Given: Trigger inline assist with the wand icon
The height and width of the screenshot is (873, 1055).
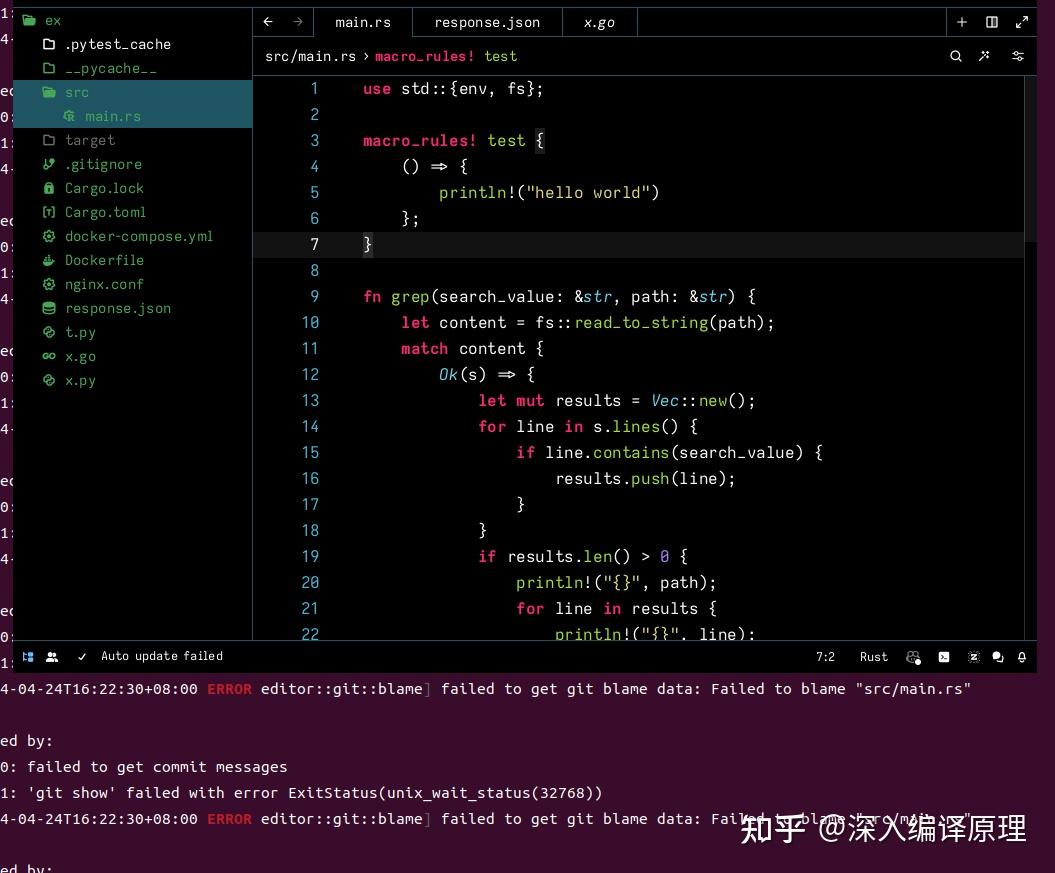Looking at the screenshot, I should pos(984,56).
